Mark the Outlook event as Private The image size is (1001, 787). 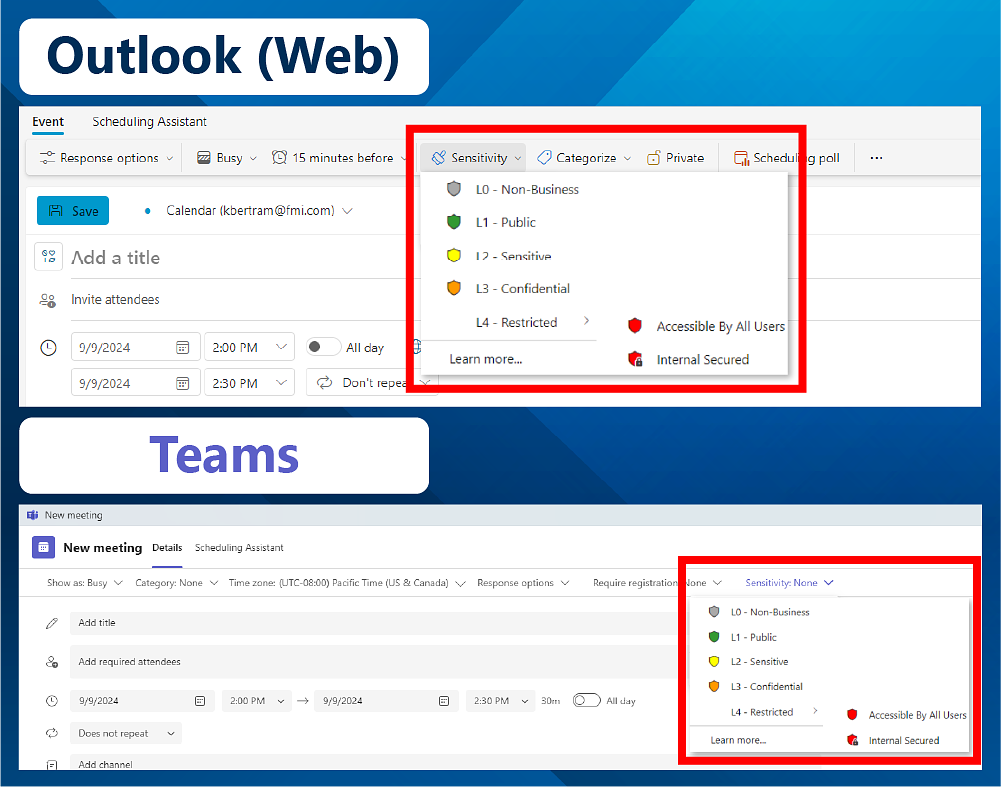click(675, 158)
